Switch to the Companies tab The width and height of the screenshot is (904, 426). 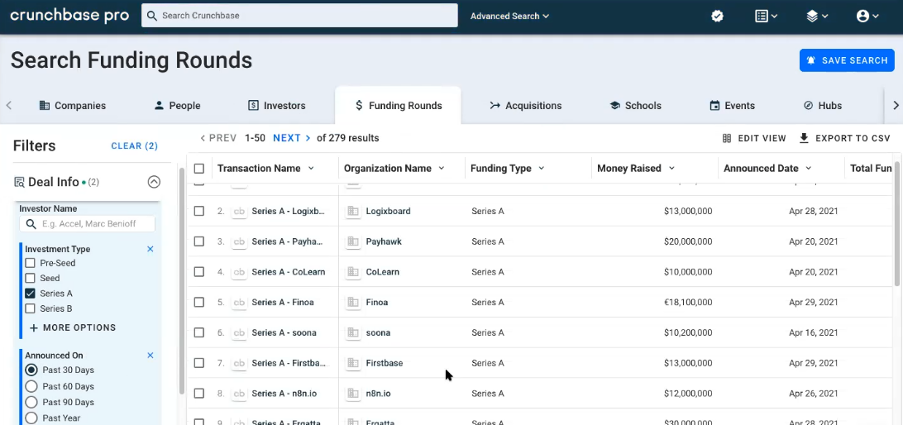pos(73,105)
